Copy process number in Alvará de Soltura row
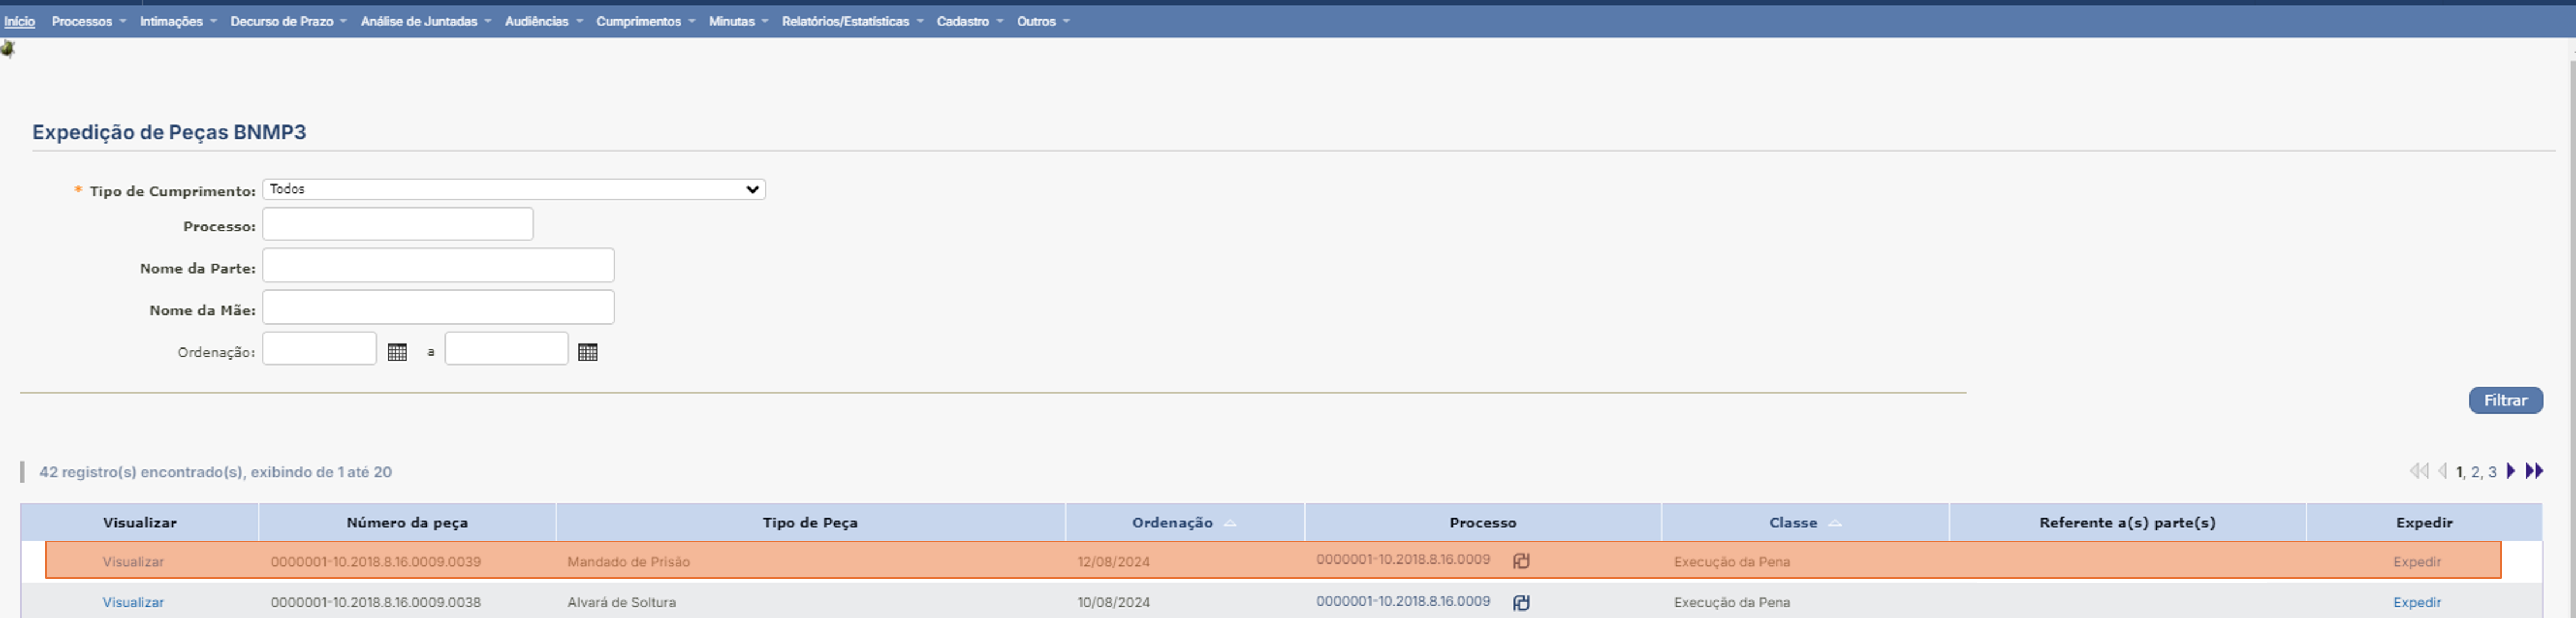 pos(1521,602)
